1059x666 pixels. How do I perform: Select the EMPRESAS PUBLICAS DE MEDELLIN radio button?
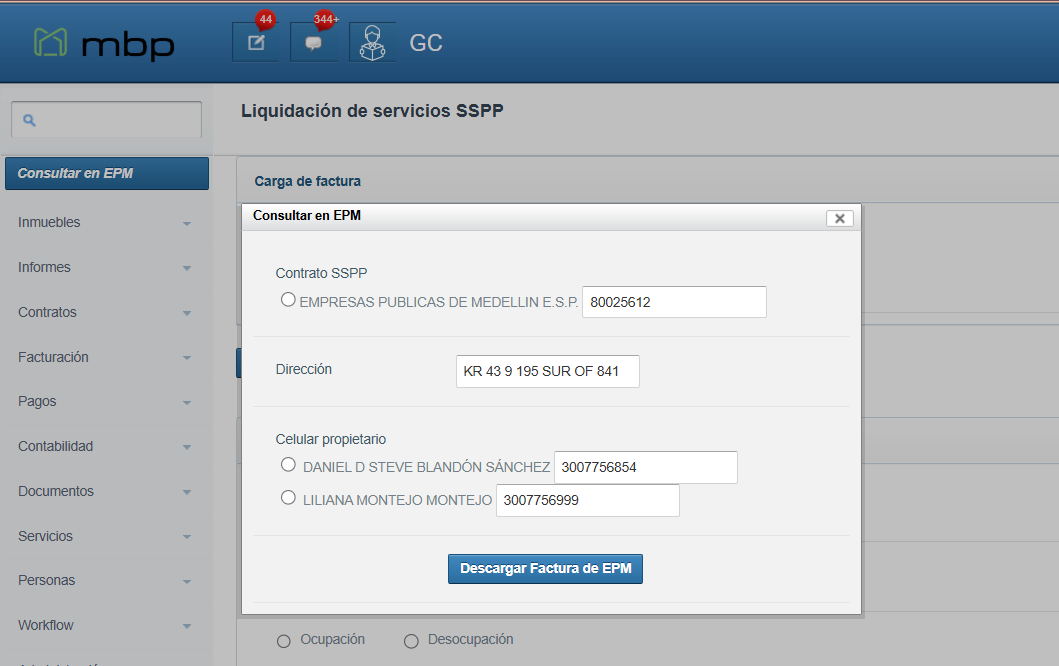[288, 299]
